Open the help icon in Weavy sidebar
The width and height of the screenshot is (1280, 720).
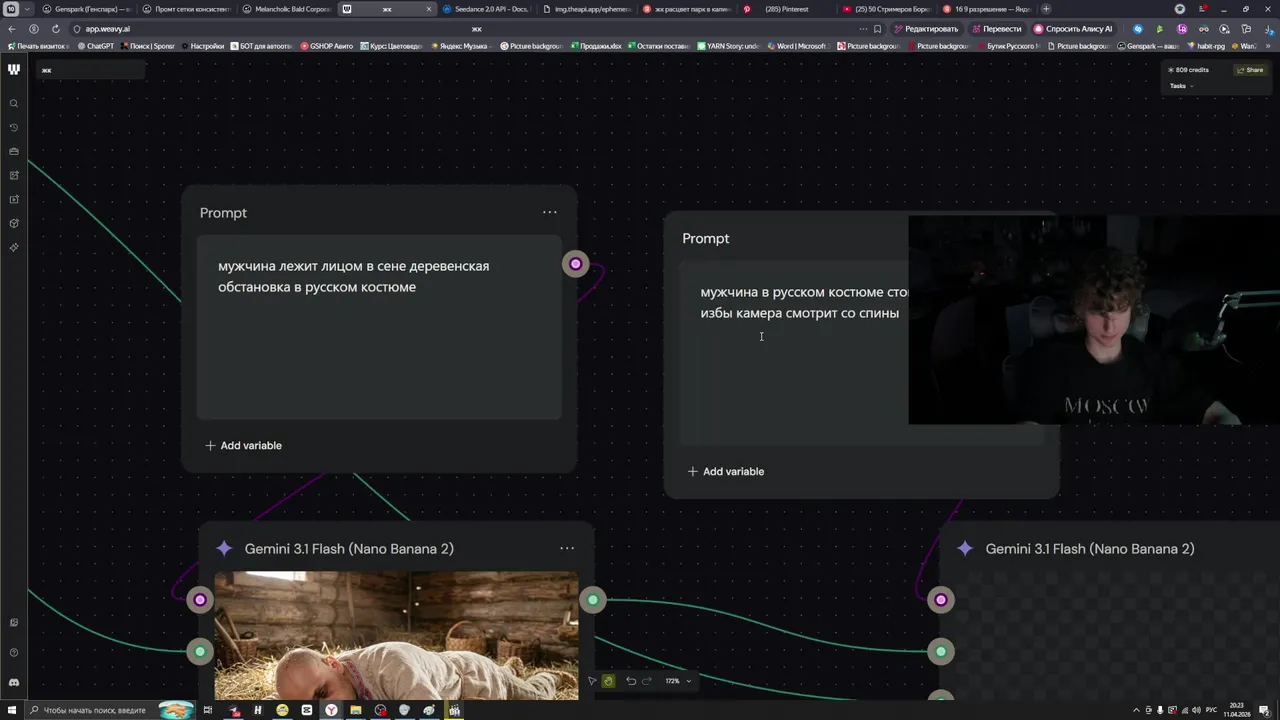pos(14,652)
